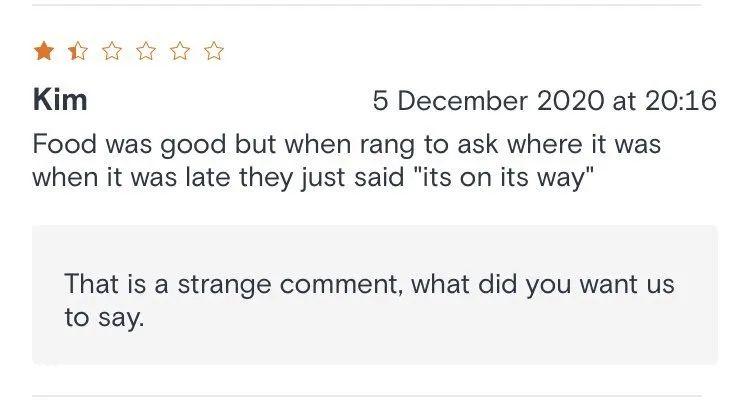Click the reply's ending words 'to say.'
This screenshot has width=750, height=404.
point(104,317)
